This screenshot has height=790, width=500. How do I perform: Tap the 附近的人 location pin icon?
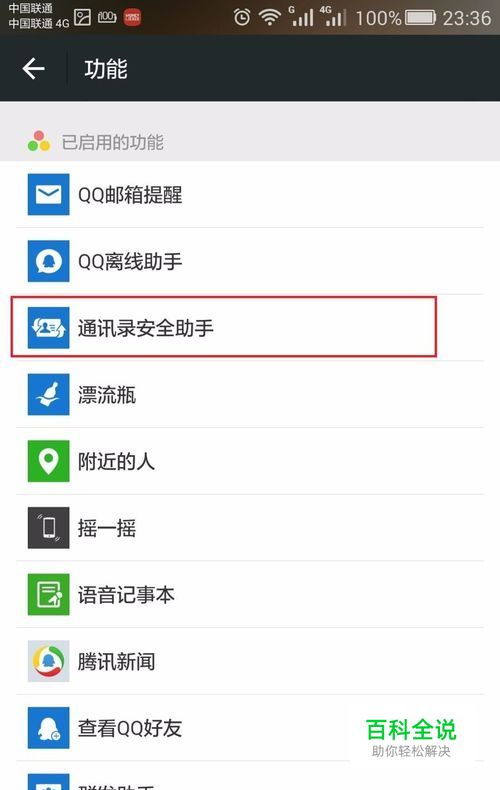click(x=48, y=461)
